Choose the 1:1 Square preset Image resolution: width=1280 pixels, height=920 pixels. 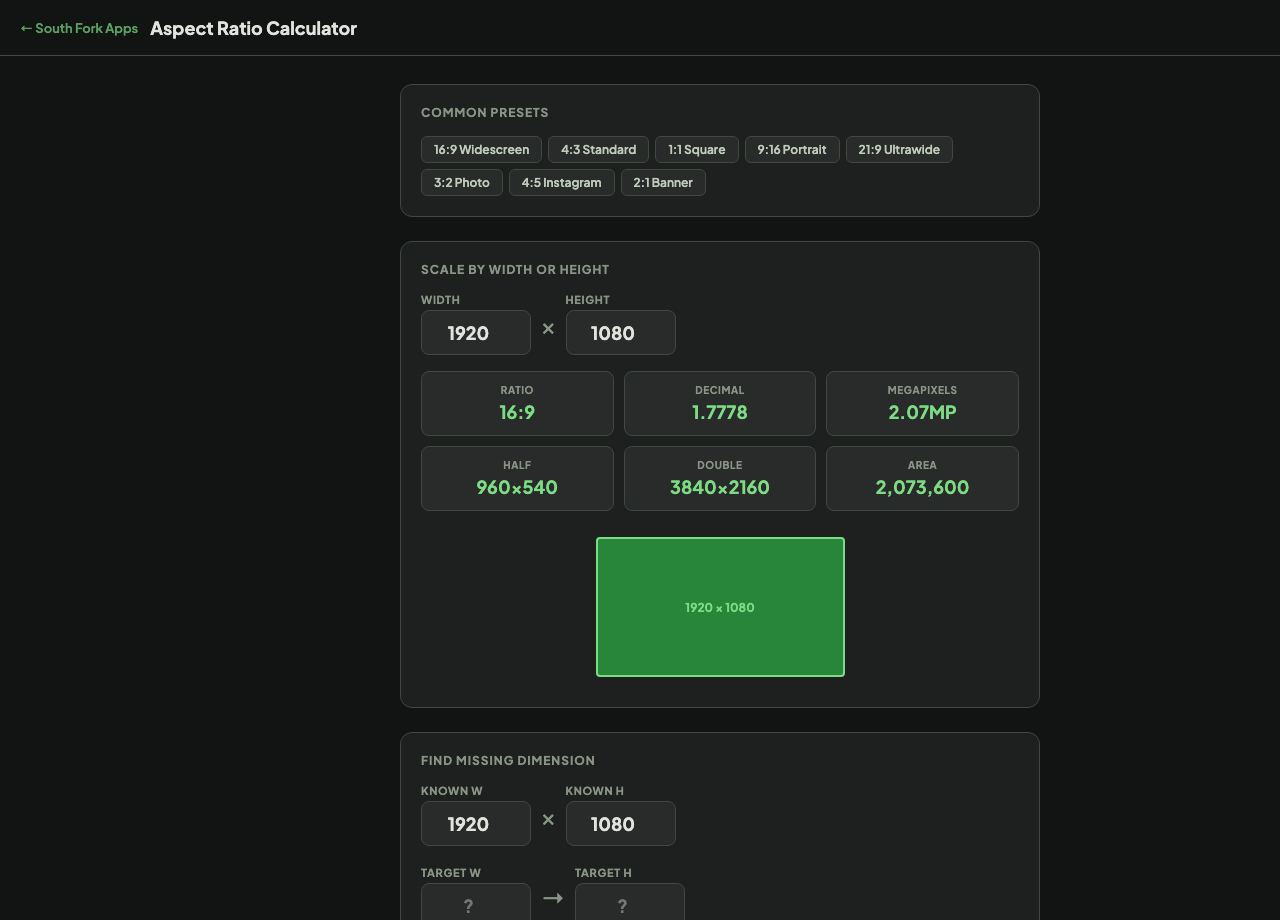[x=697, y=150]
